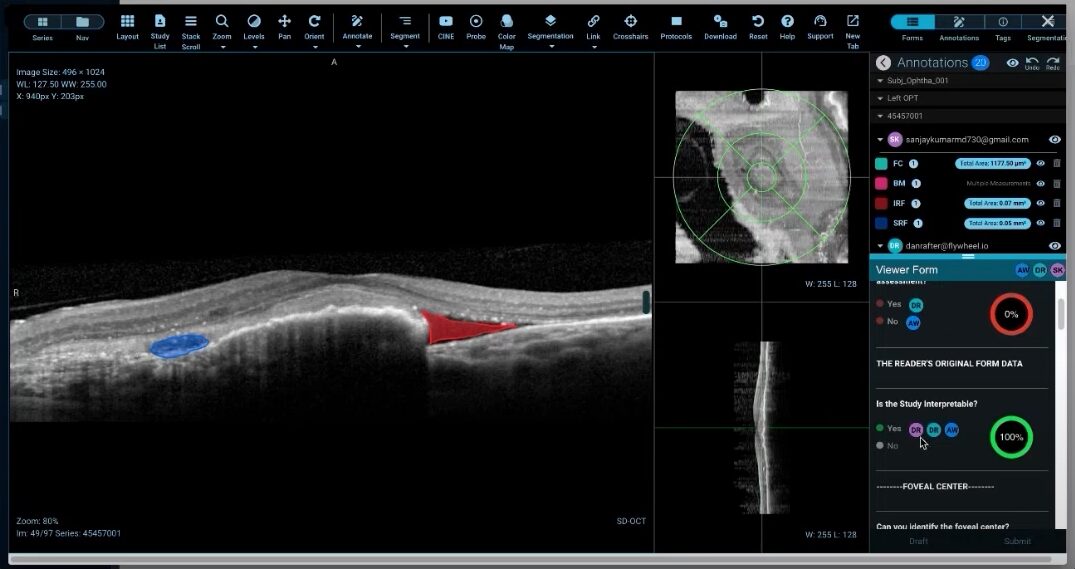Viewport: 1075px width, 569px height.
Task: Select the Levels contrast tool
Action: point(254,27)
